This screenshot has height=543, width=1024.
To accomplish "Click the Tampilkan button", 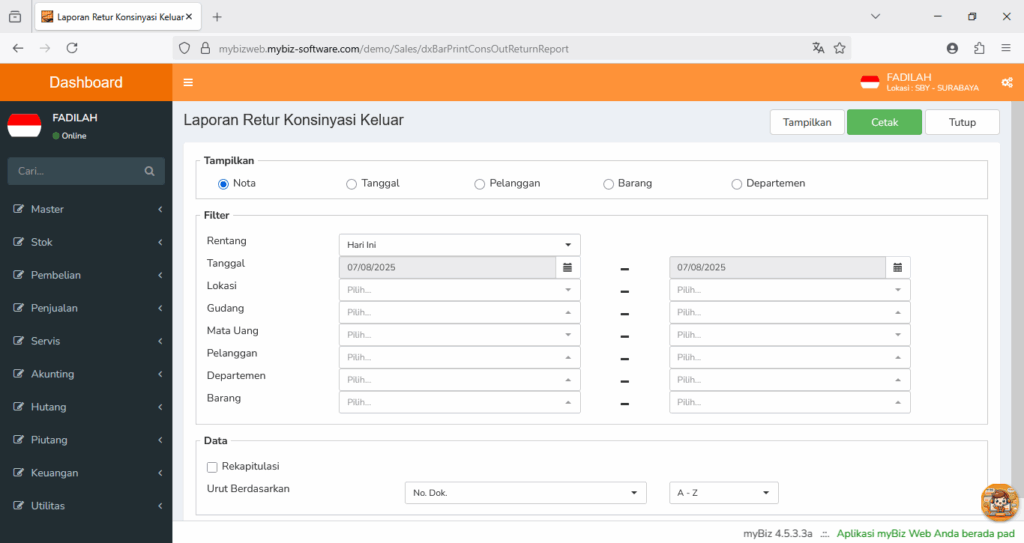I will click(x=807, y=122).
